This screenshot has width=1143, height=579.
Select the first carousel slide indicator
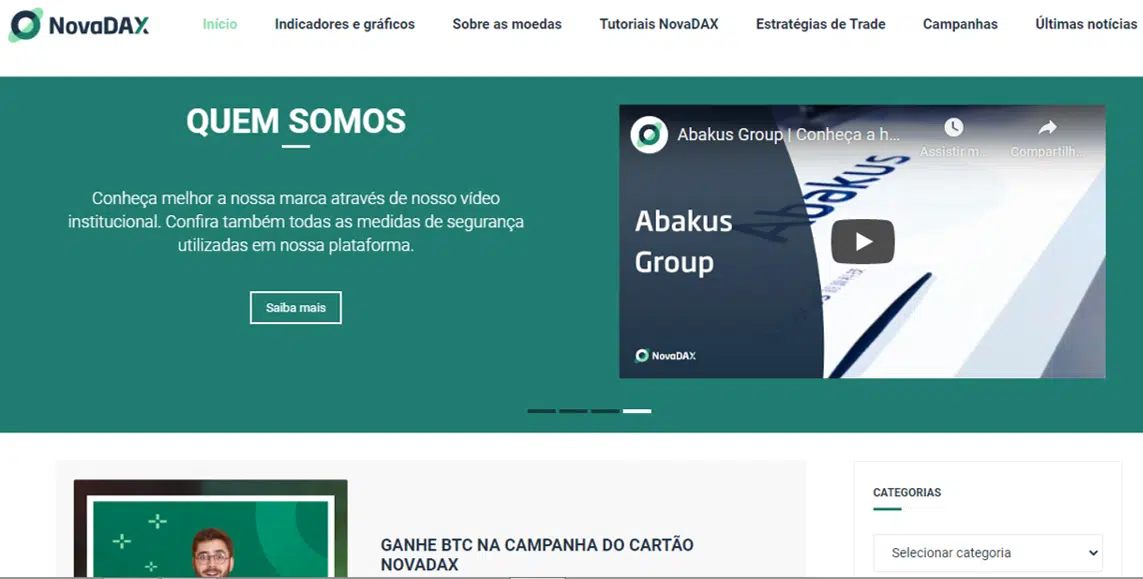542,411
